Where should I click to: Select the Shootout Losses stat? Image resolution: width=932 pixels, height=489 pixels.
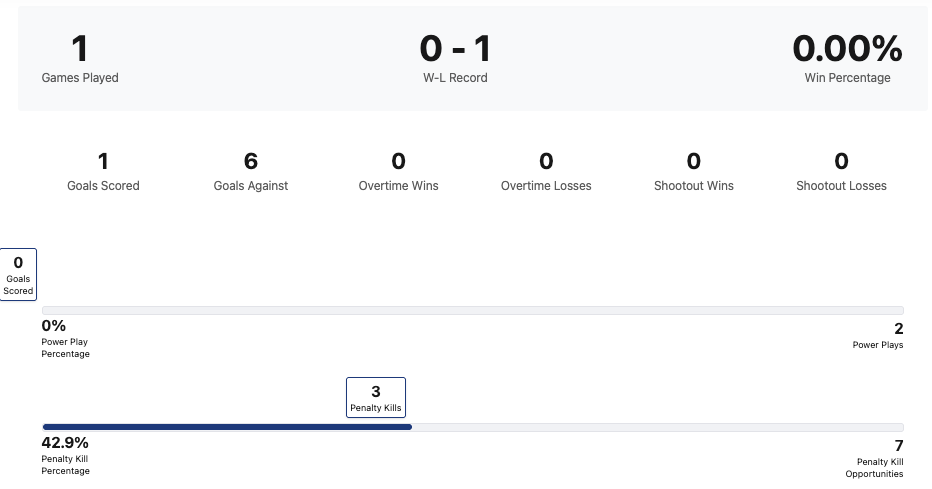[x=841, y=171]
